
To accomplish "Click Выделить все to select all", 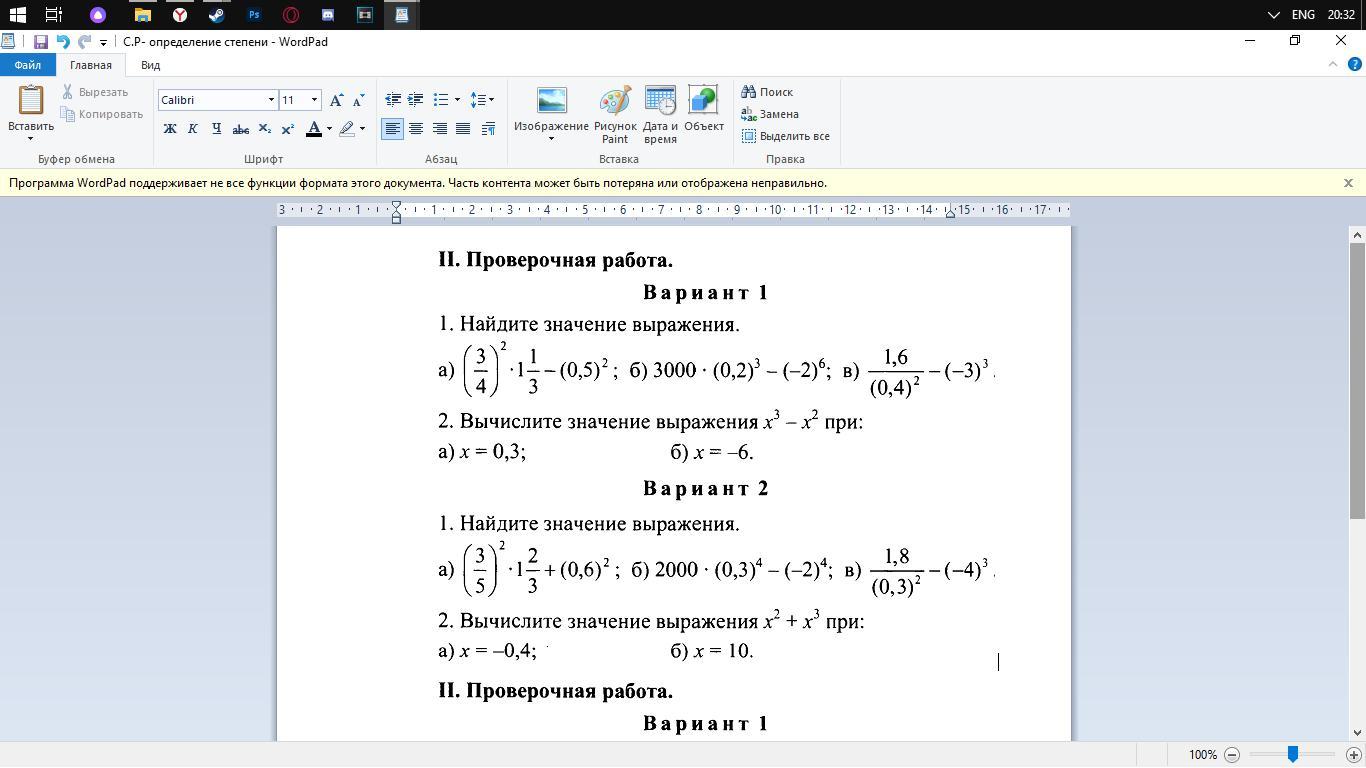I will [x=786, y=136].
